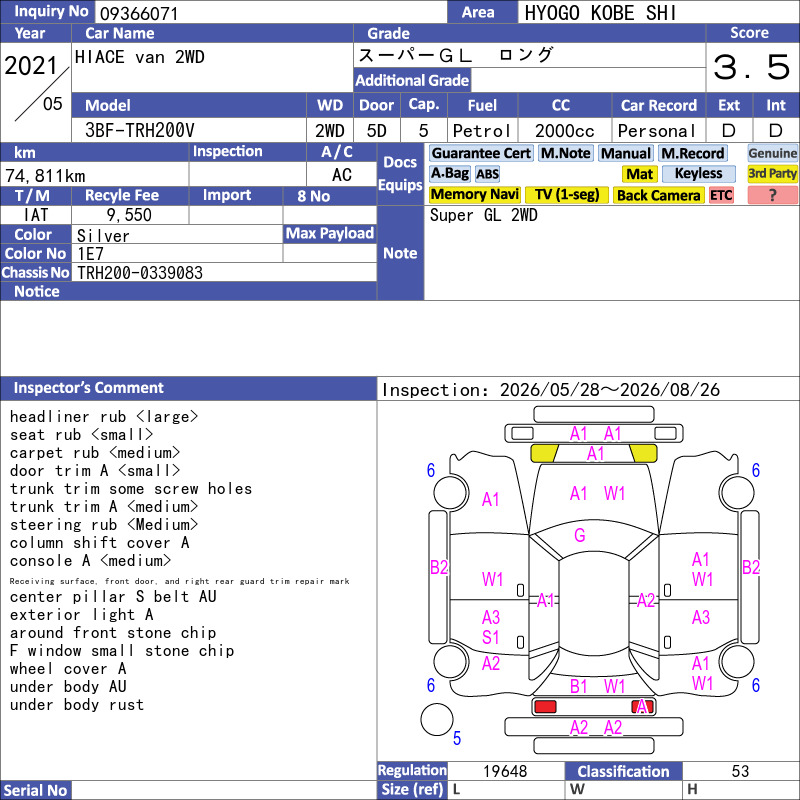The width and height of the screenshot is (800, 800).
Task: Click the Back Camera badge
Action: click(x=658, y=195)
